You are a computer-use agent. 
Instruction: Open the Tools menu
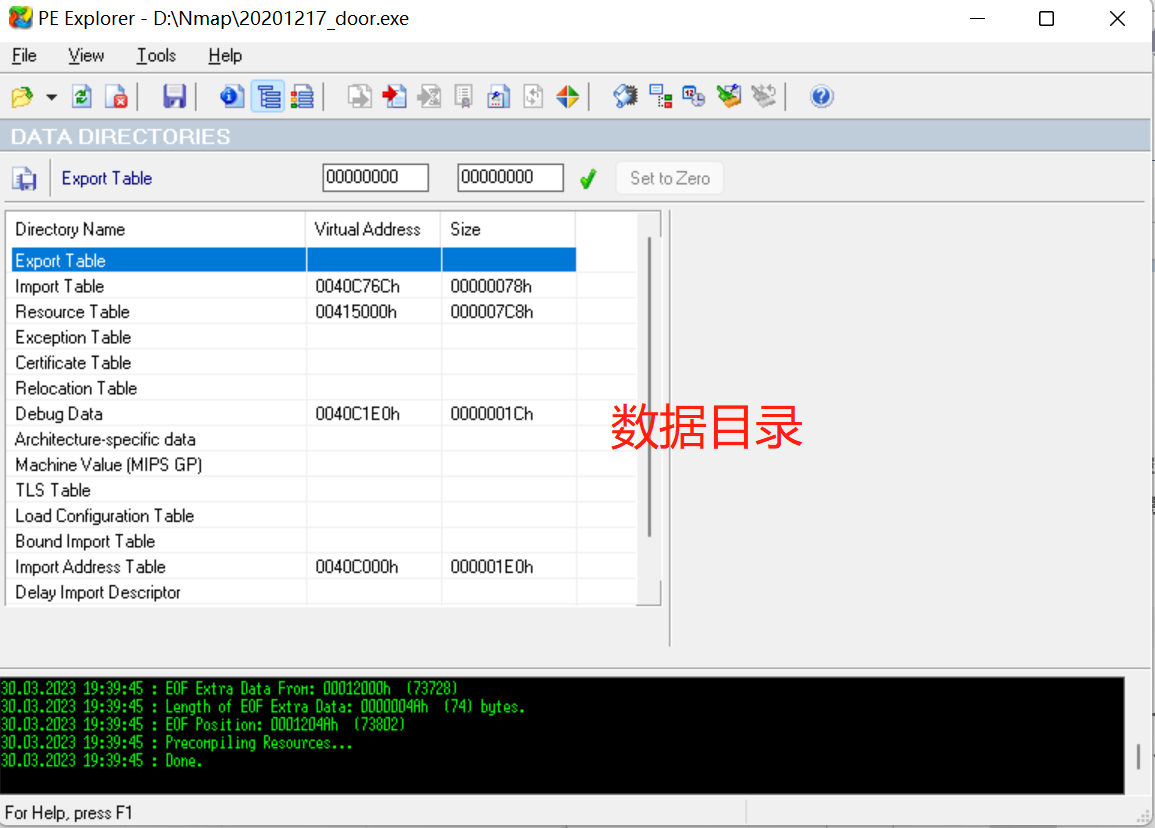point(156,56)
